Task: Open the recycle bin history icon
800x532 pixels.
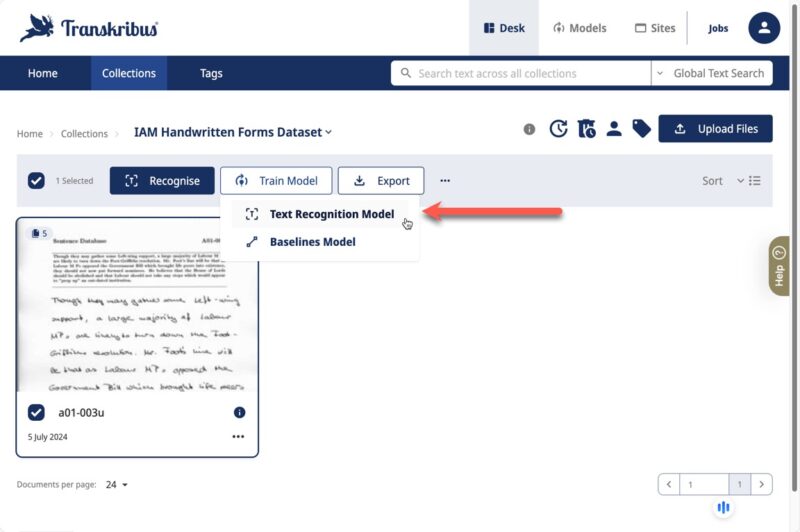Action: (x=586, y=129)
